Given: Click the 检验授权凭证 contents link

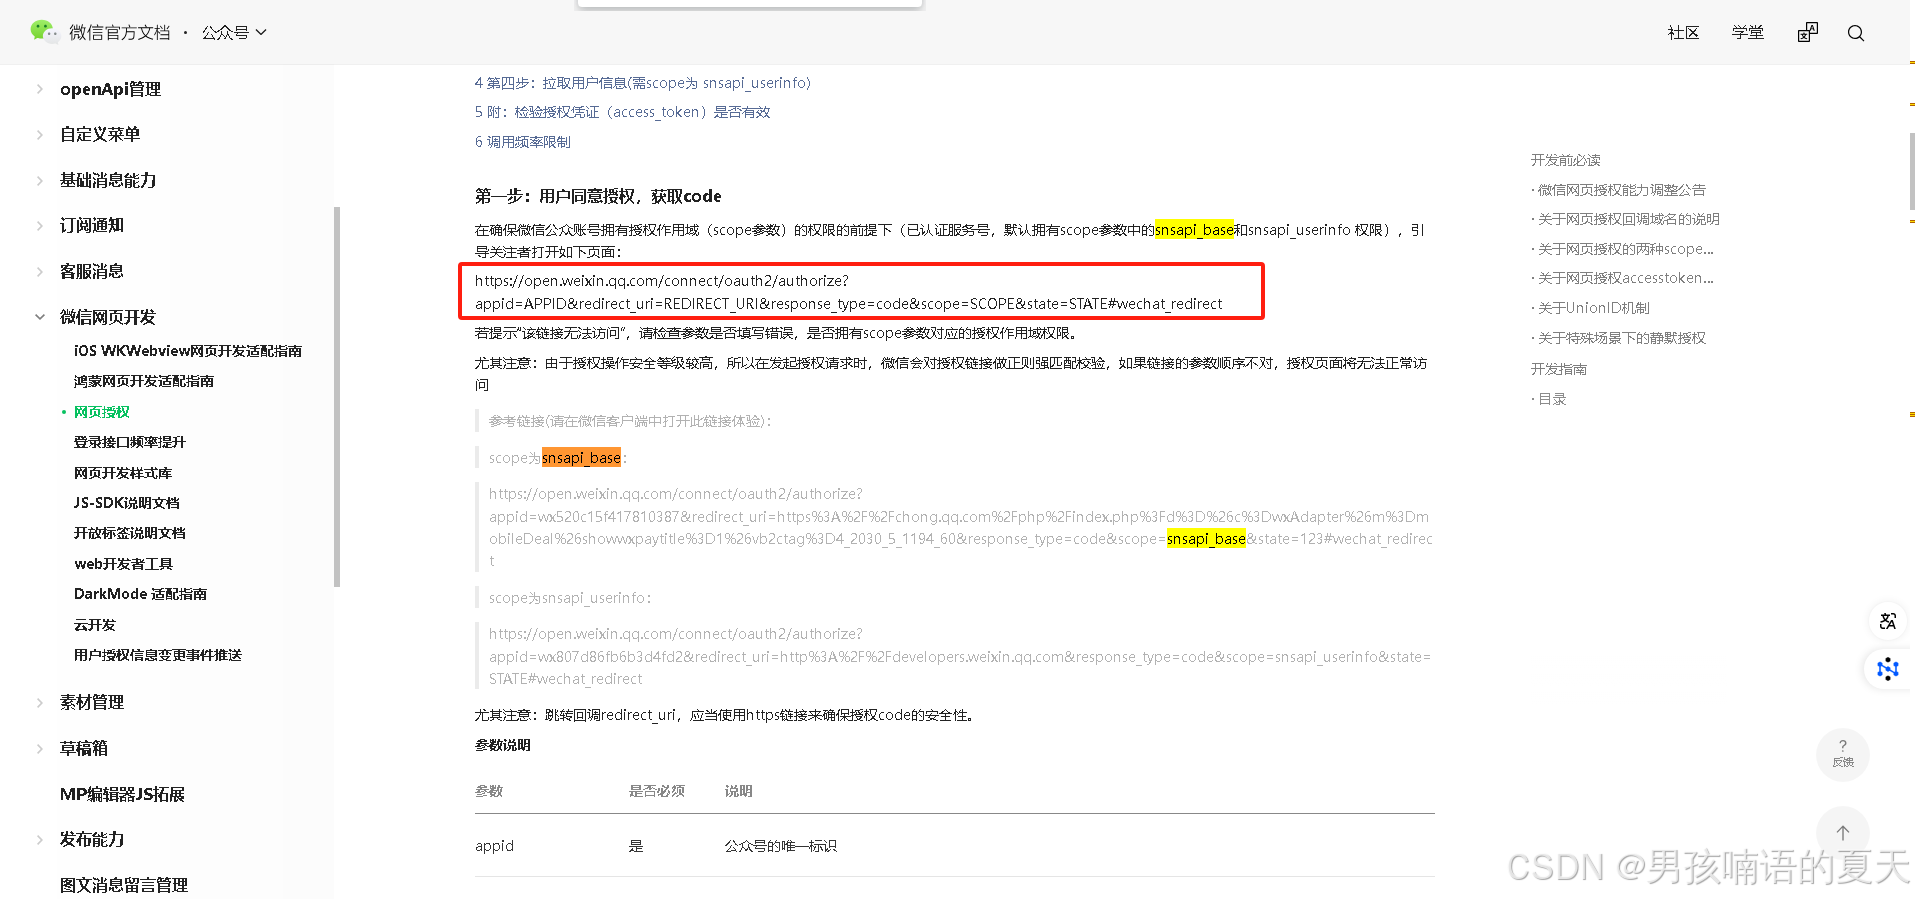Looking at the screenshot, I should pos(622,112).
